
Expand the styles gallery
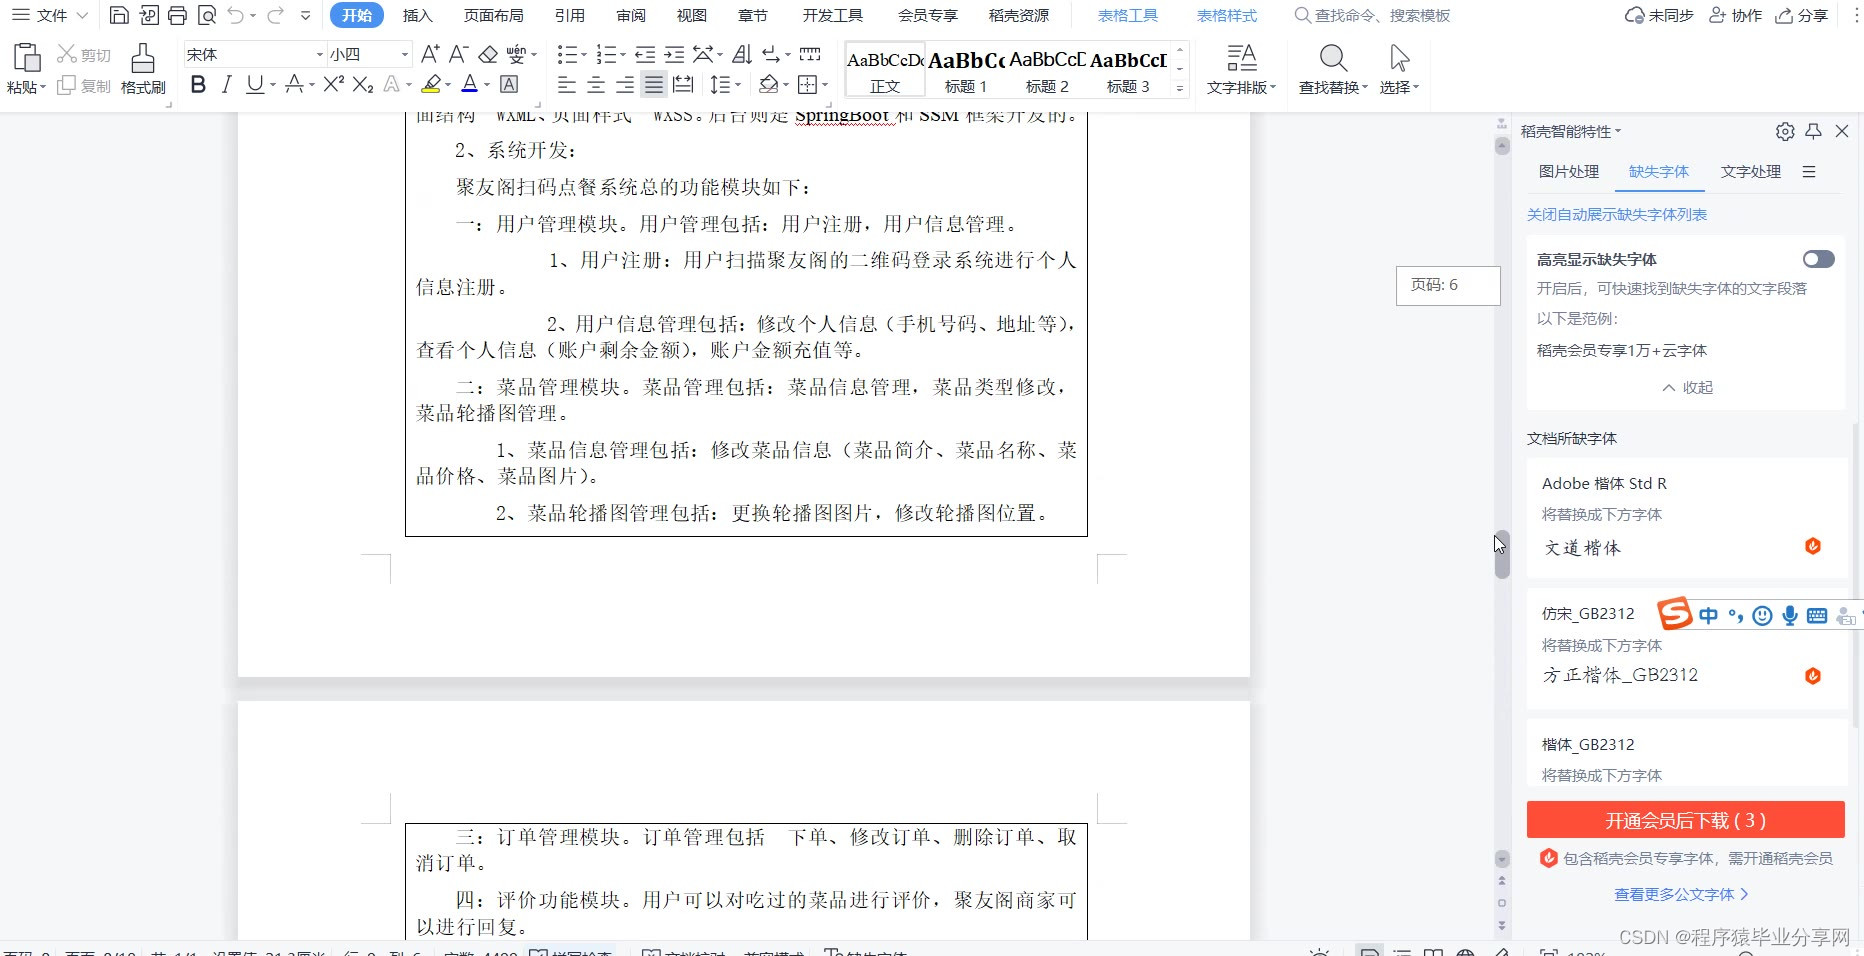point(1180,88)
